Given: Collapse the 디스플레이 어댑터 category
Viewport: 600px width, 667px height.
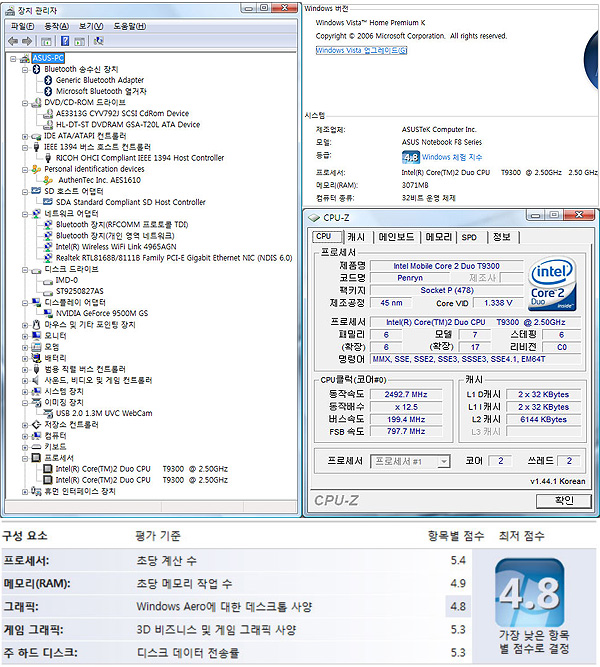Looking at the screenshot, I should [x=25, y=303].
